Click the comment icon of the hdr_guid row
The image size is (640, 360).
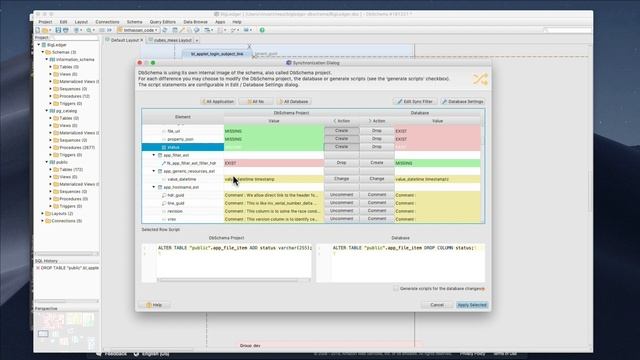(x=164, y=195)
